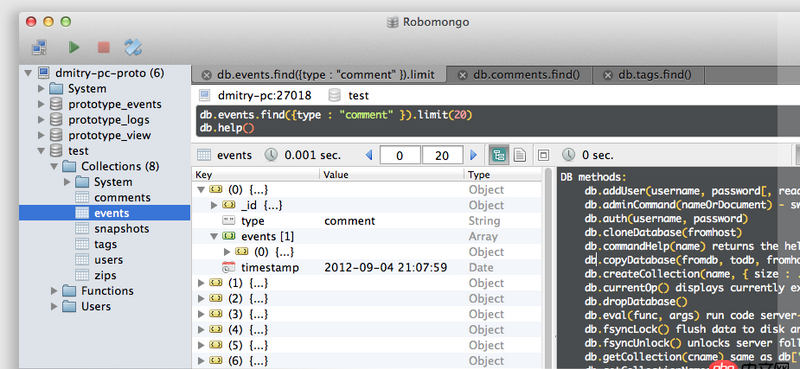800x369 pixels.
Task: Expand the prototype_events database
Action: [x=41, y=104]
